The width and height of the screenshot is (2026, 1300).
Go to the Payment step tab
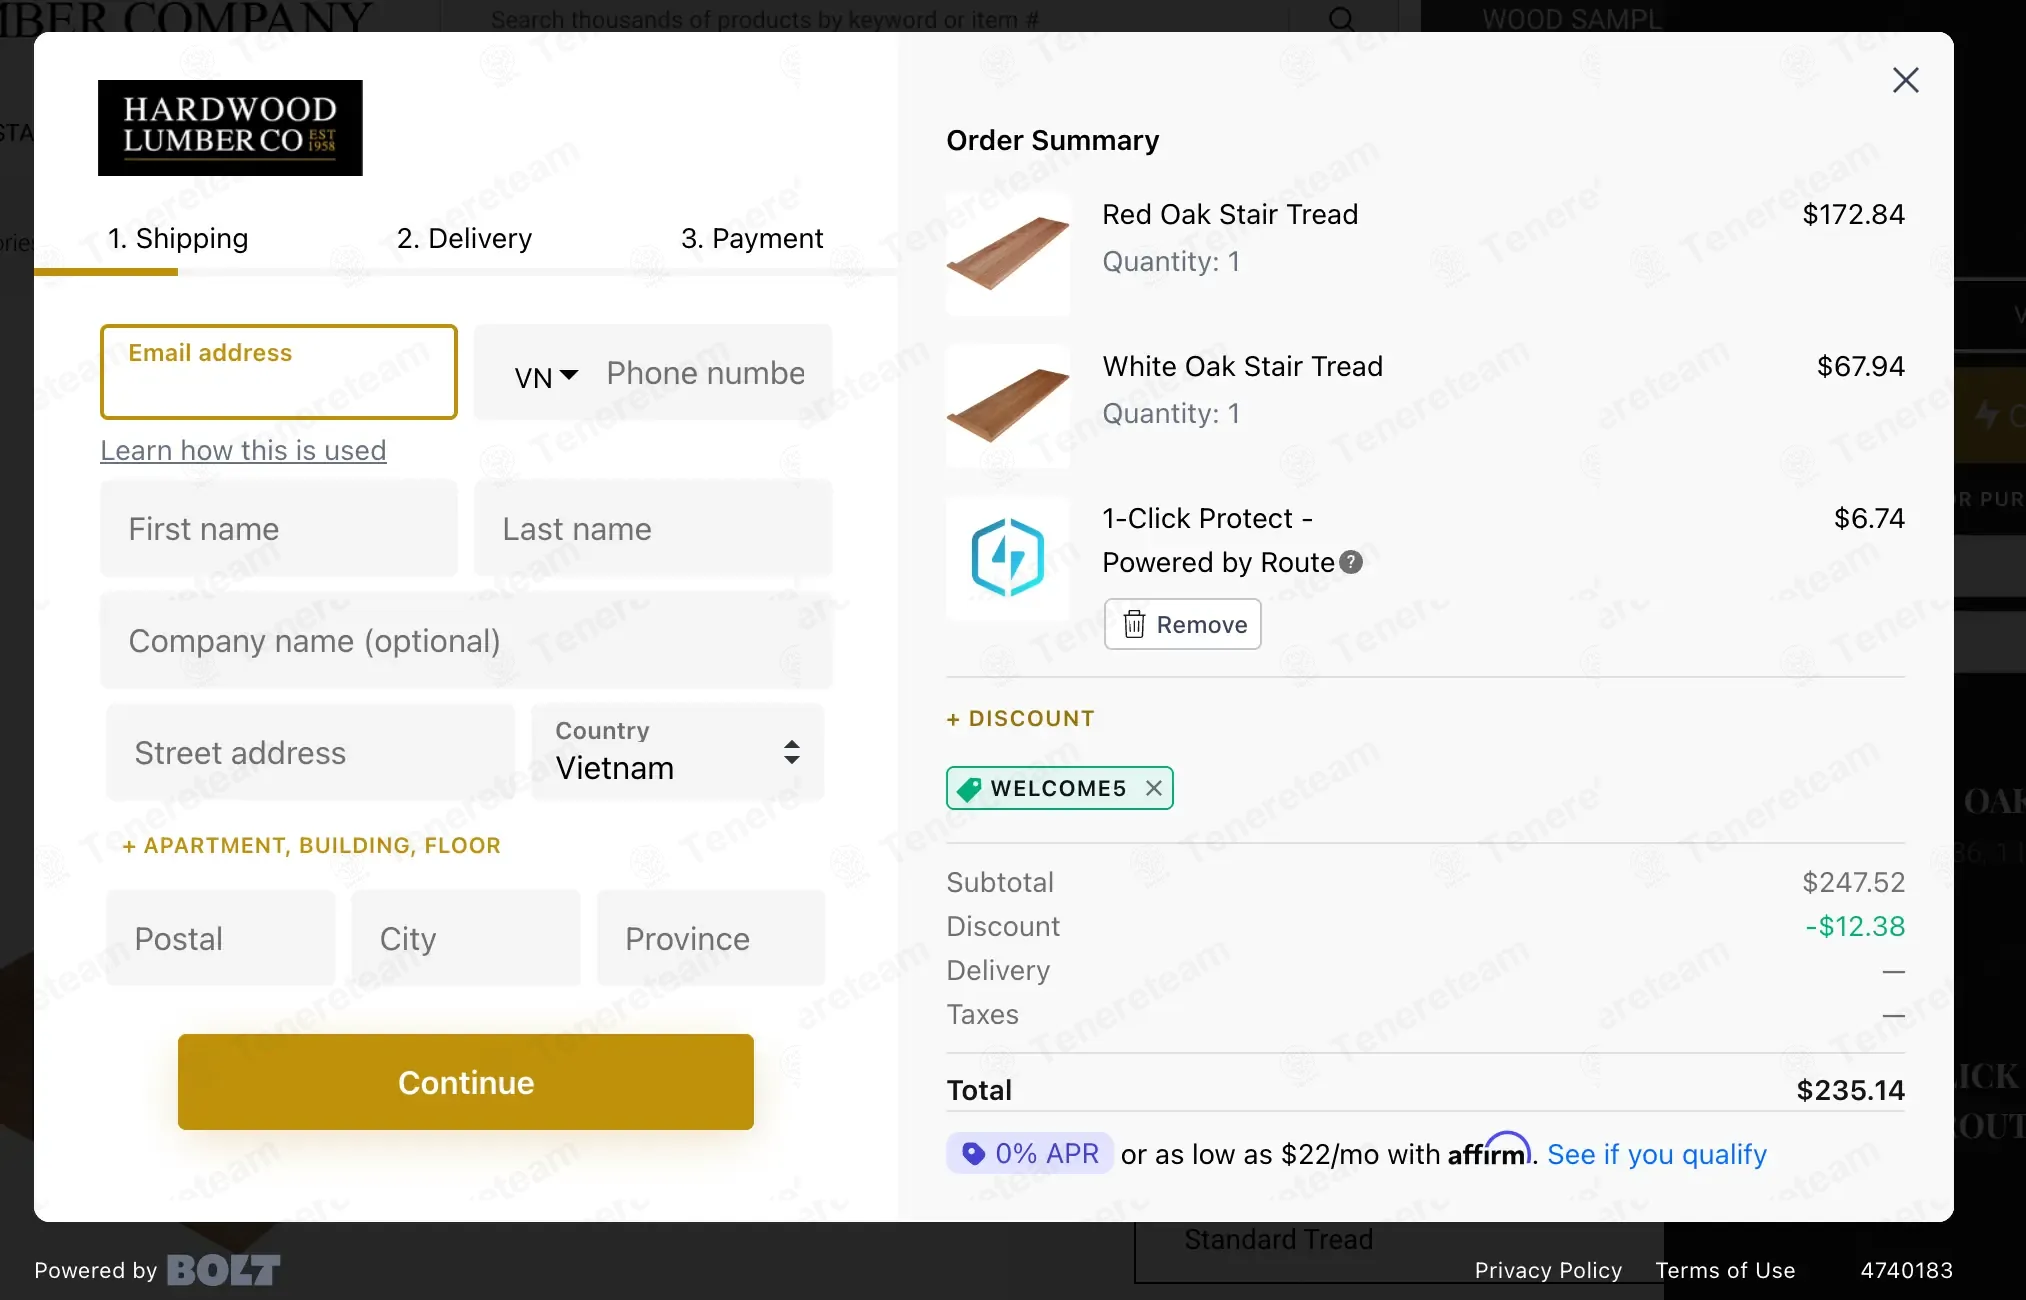coord(752,238)
